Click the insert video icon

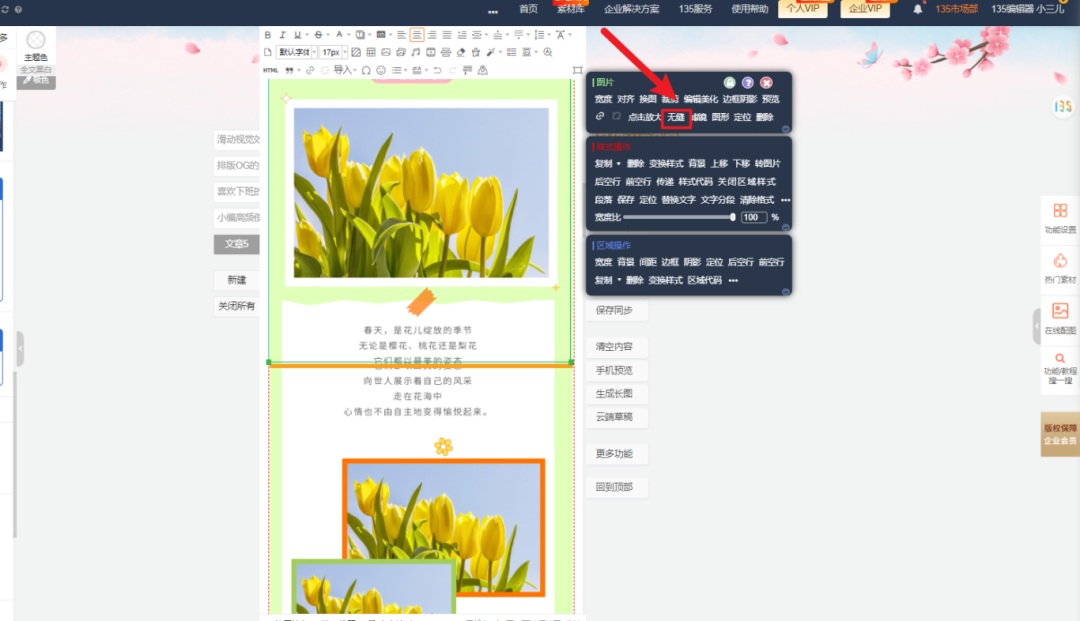click(x=430, y=52)
